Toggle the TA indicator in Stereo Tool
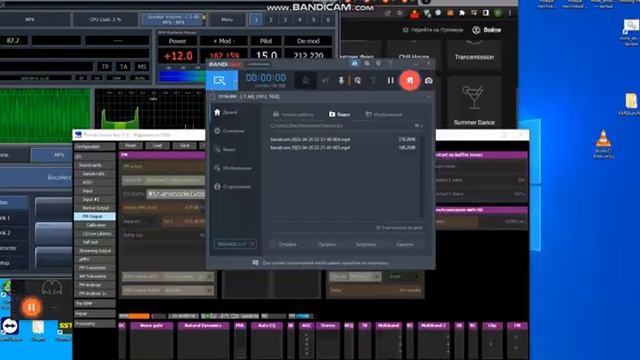This screenshot has height=360, width=640. pyautogui.click(x=124, y=67)
